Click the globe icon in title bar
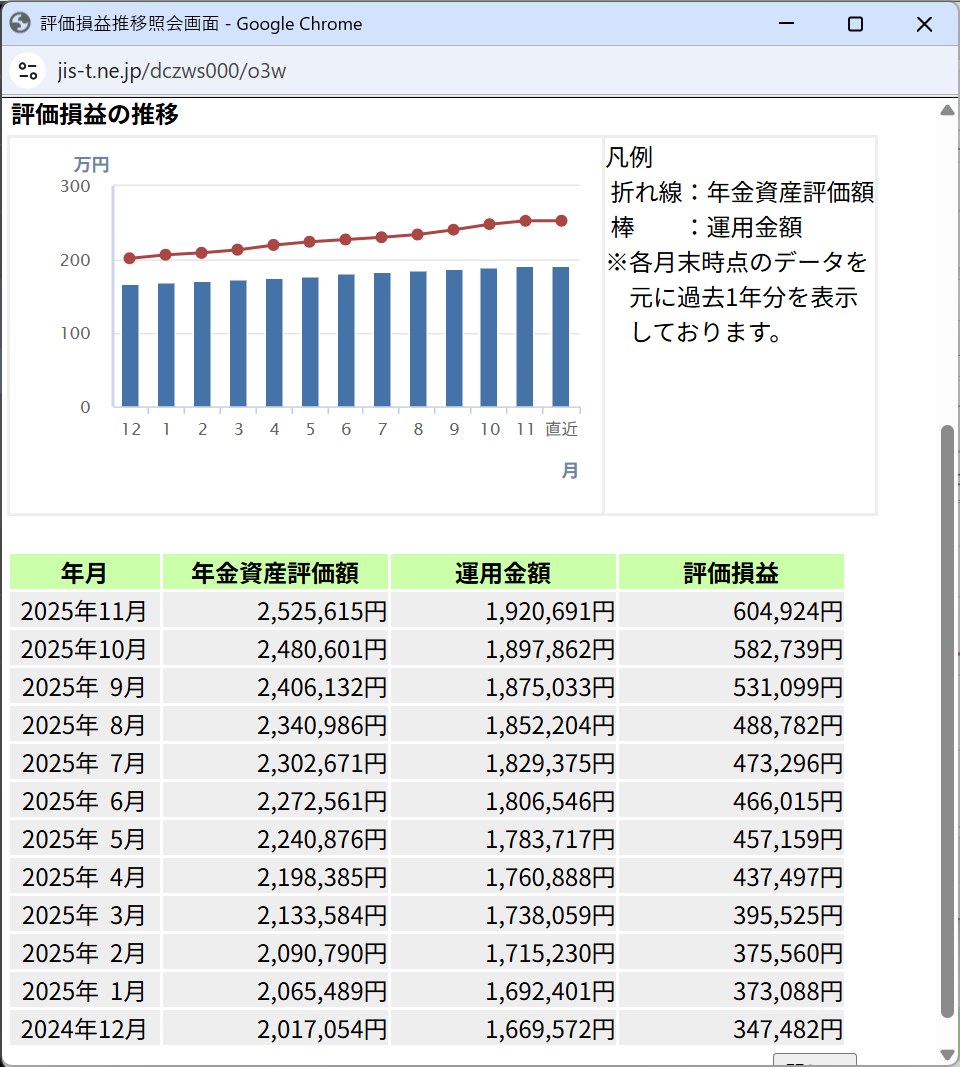Viewport: 960px width, 1067px height. coord(20,23)
